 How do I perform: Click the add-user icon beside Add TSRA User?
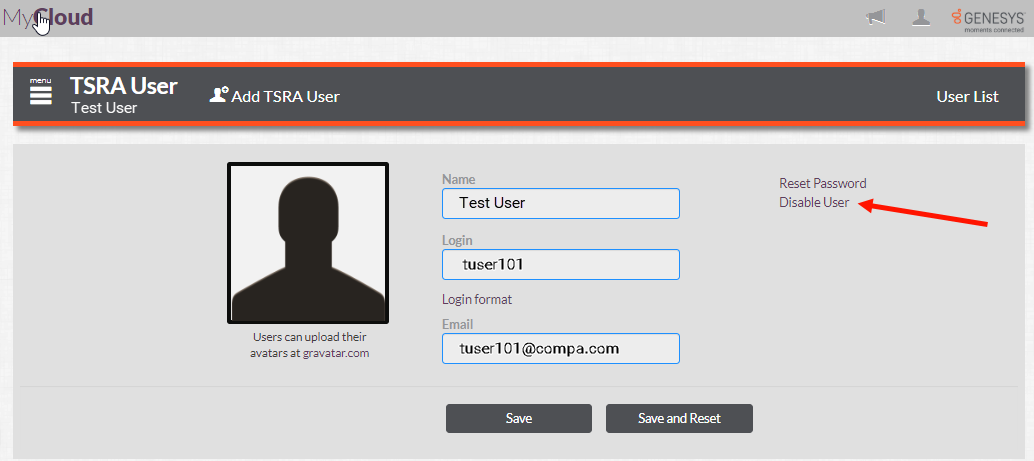click(219, 95)
